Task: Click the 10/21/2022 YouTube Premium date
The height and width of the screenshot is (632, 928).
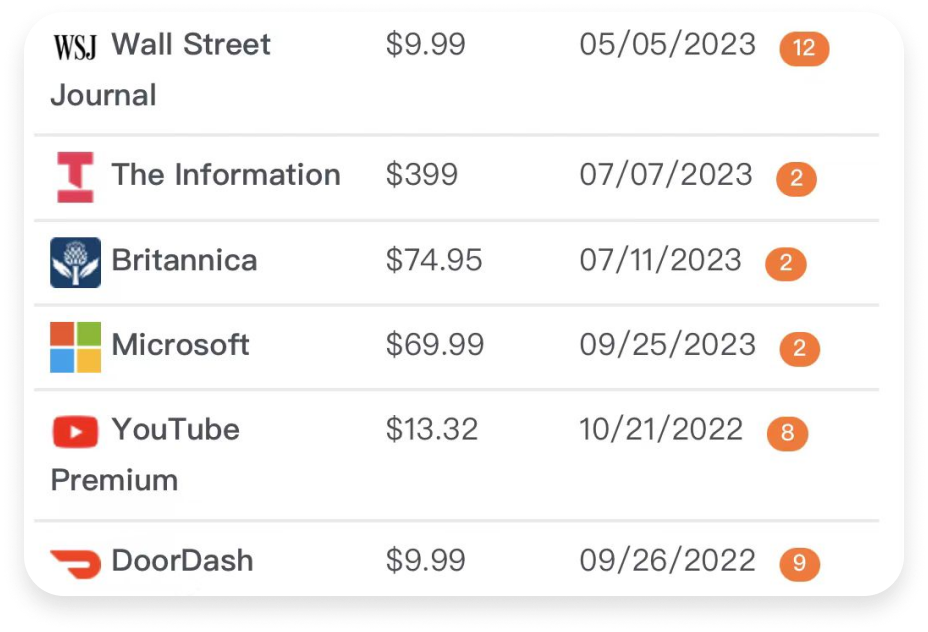Action: [661, 430]
